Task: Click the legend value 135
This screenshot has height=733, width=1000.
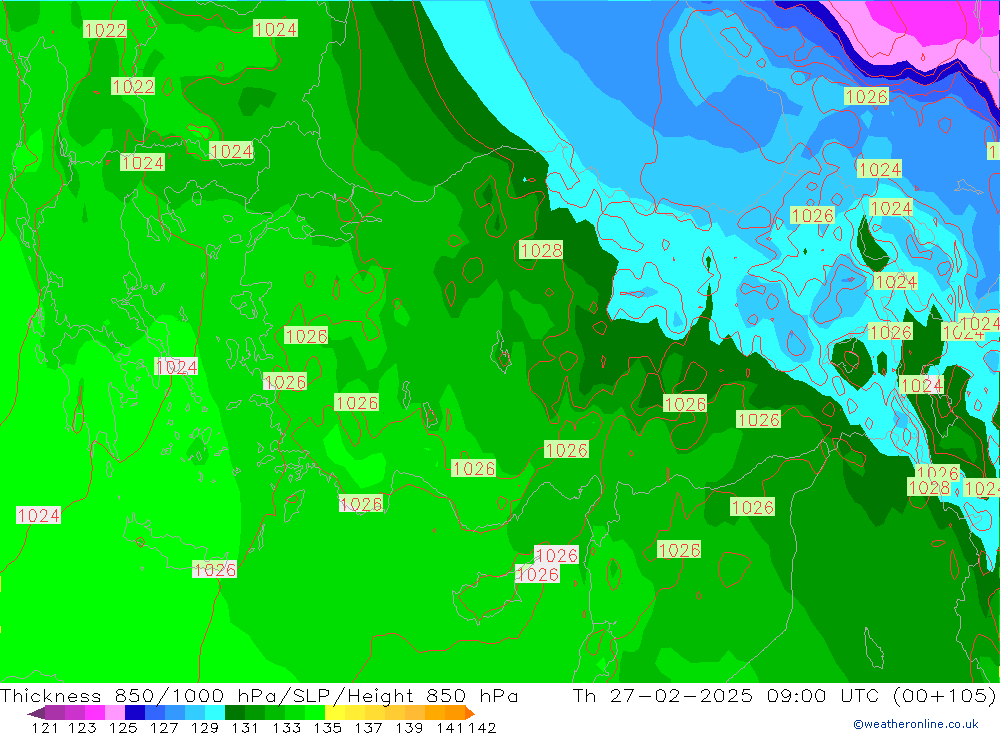Action: click(x=327, y=727)
